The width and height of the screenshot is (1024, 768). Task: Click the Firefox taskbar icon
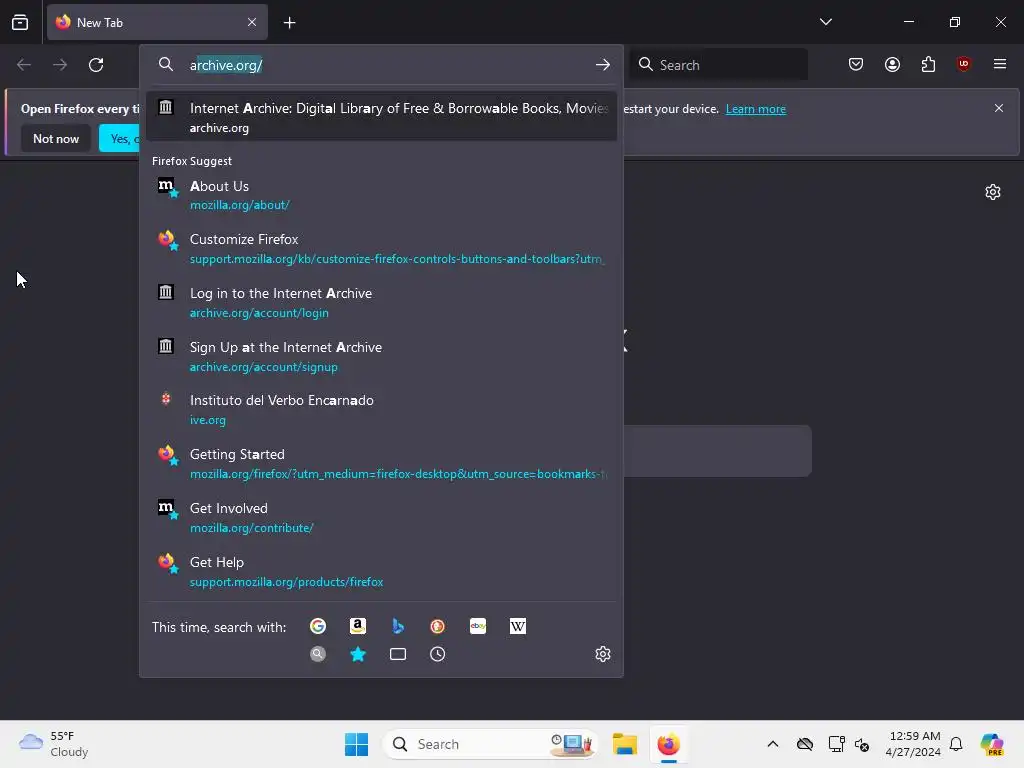coord(668,744)
